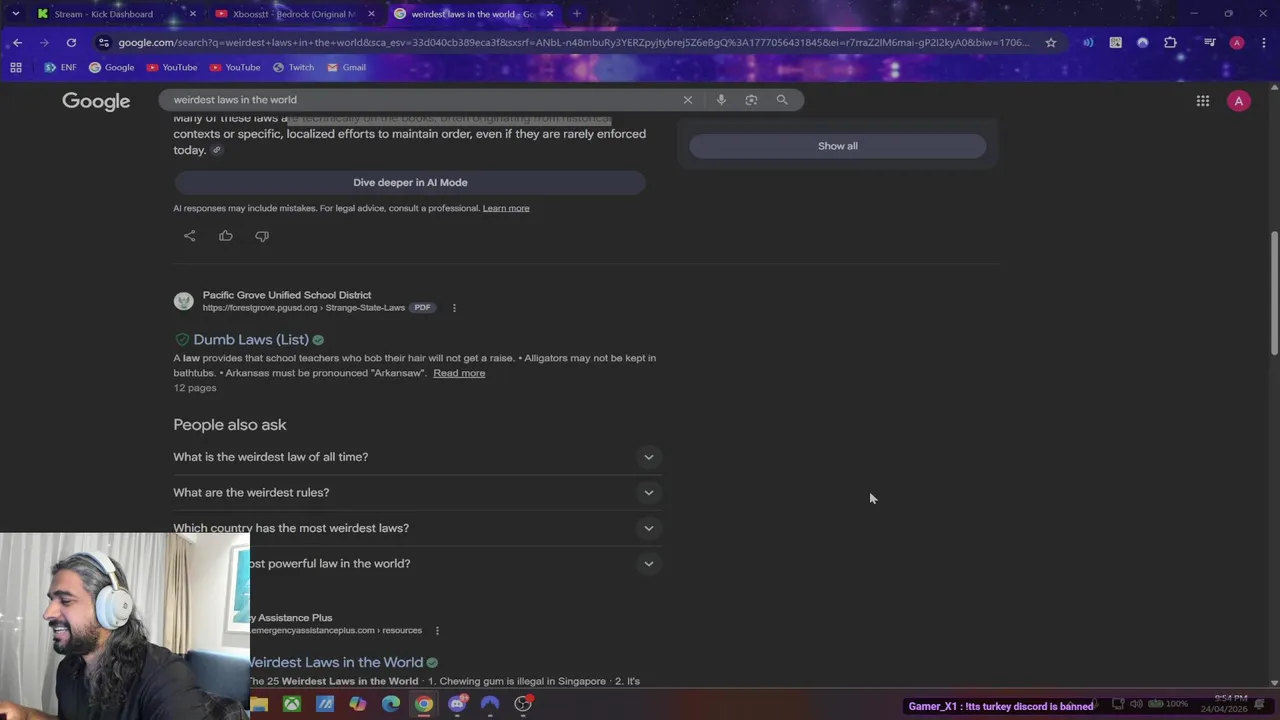Open Microsoft Edge from the taskbar
Screen dimensions: 1280x720
pos(391,704)
